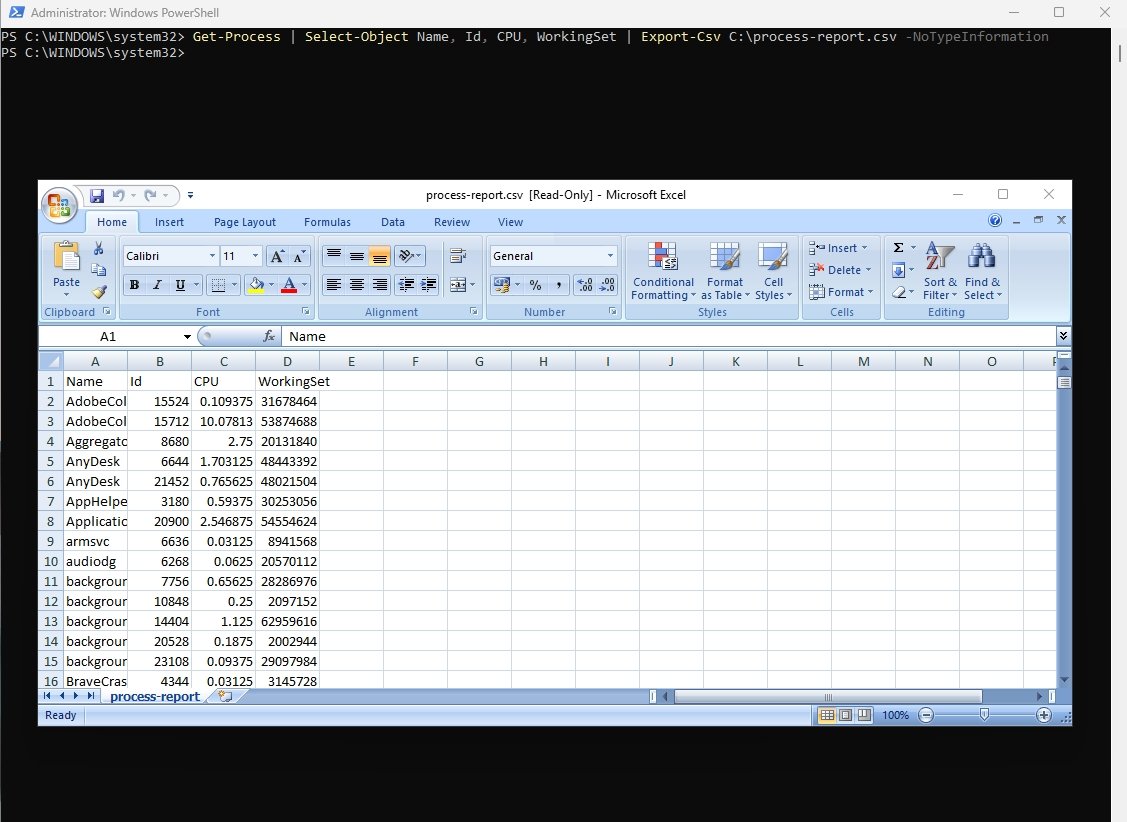This screenshot has width=1127, height=822.
Task: Merge and center selected cells
Action: (x=458, y=285)
